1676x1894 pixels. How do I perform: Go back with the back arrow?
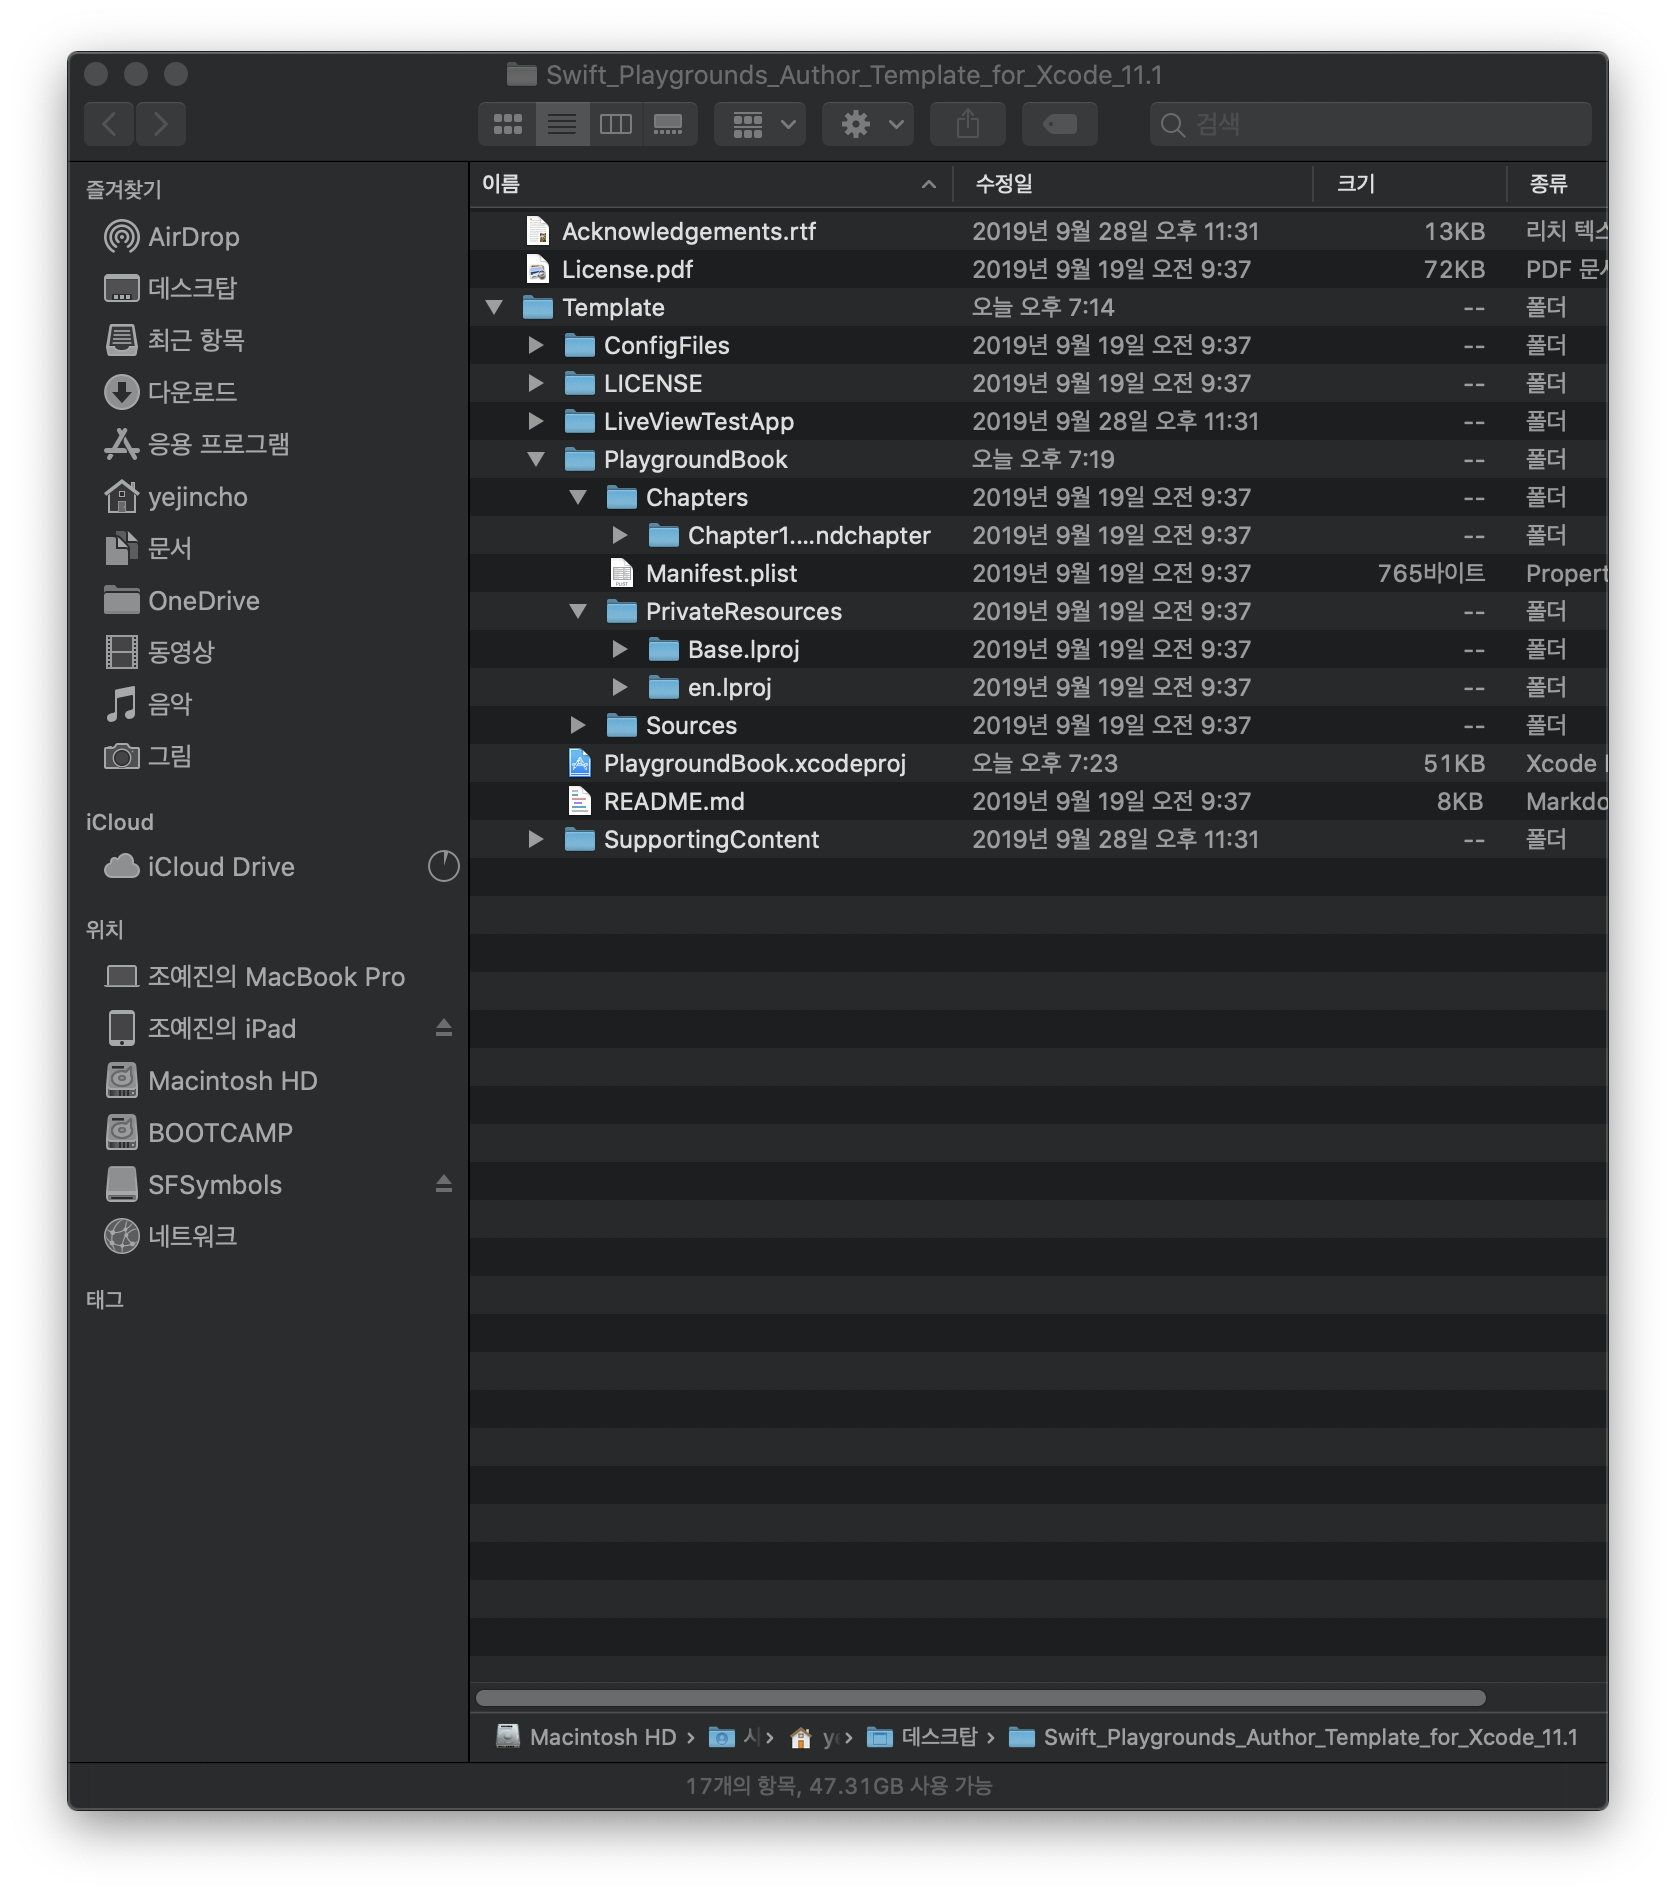[x=109, y=124]
